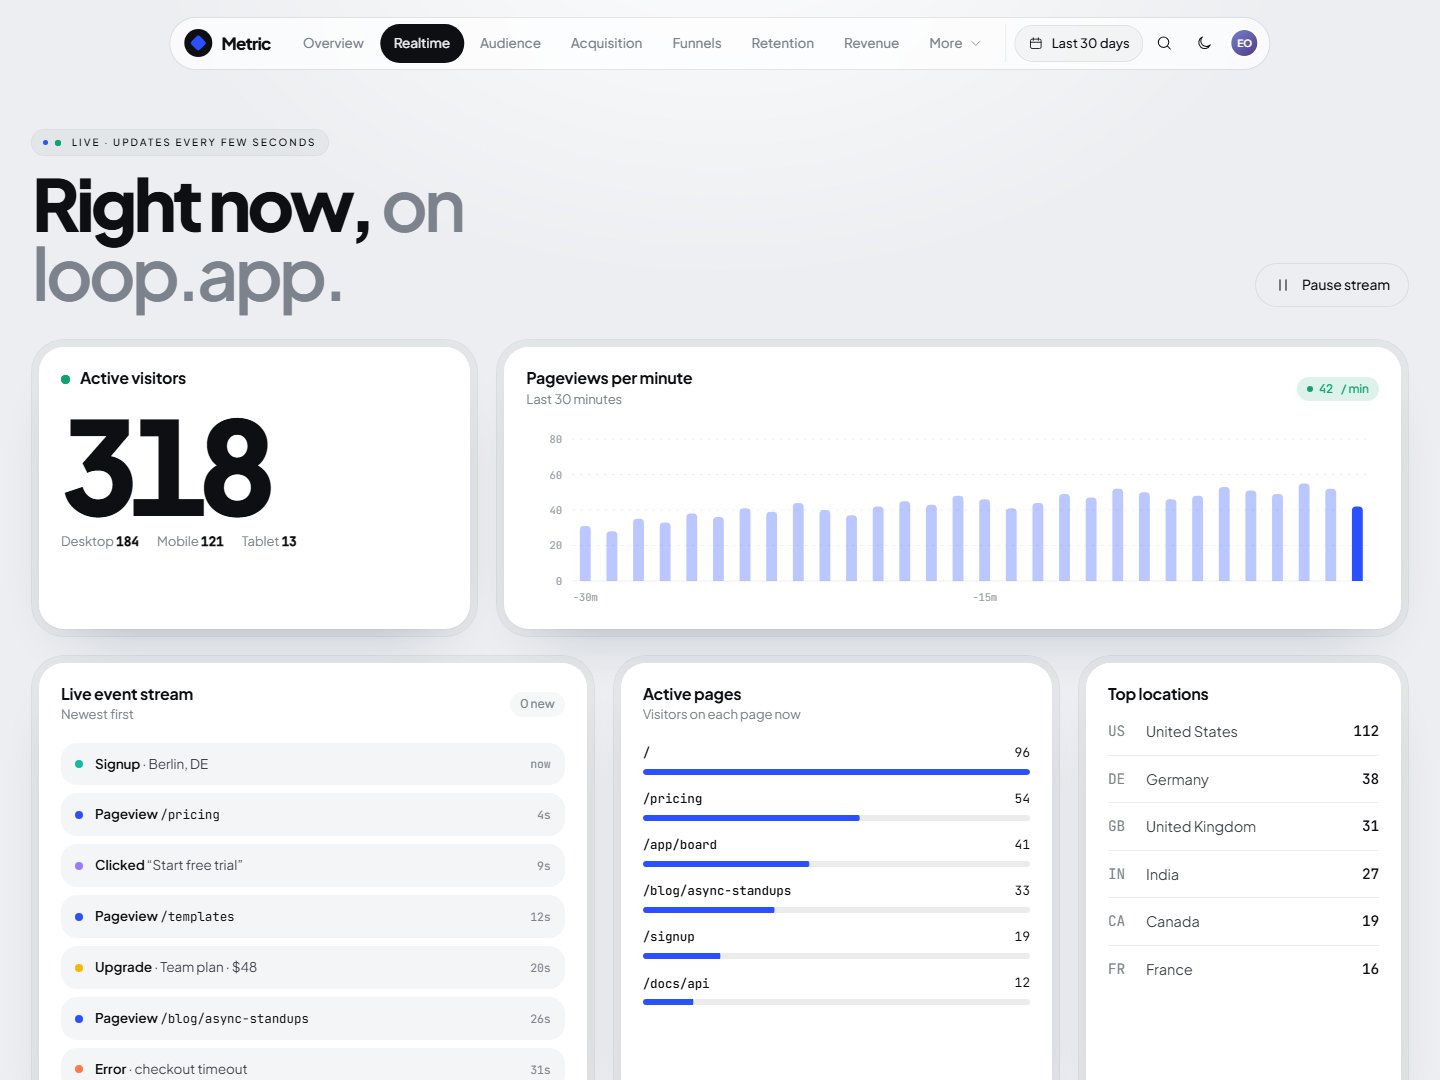Switch to the Overview tab
1440x1080 pixels.
click(x=333, y=43)
